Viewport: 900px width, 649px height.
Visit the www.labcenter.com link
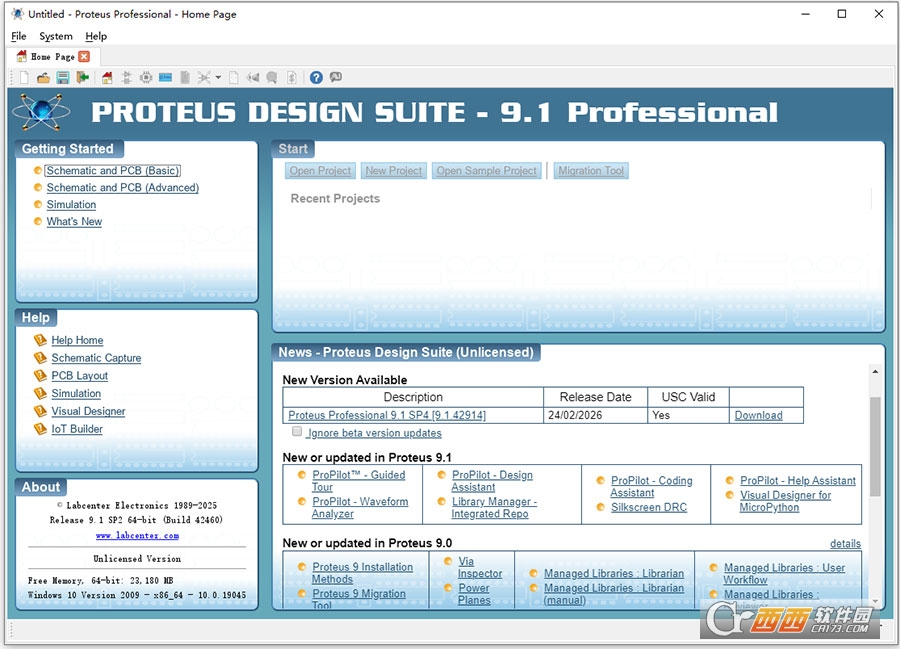point(137,535)
